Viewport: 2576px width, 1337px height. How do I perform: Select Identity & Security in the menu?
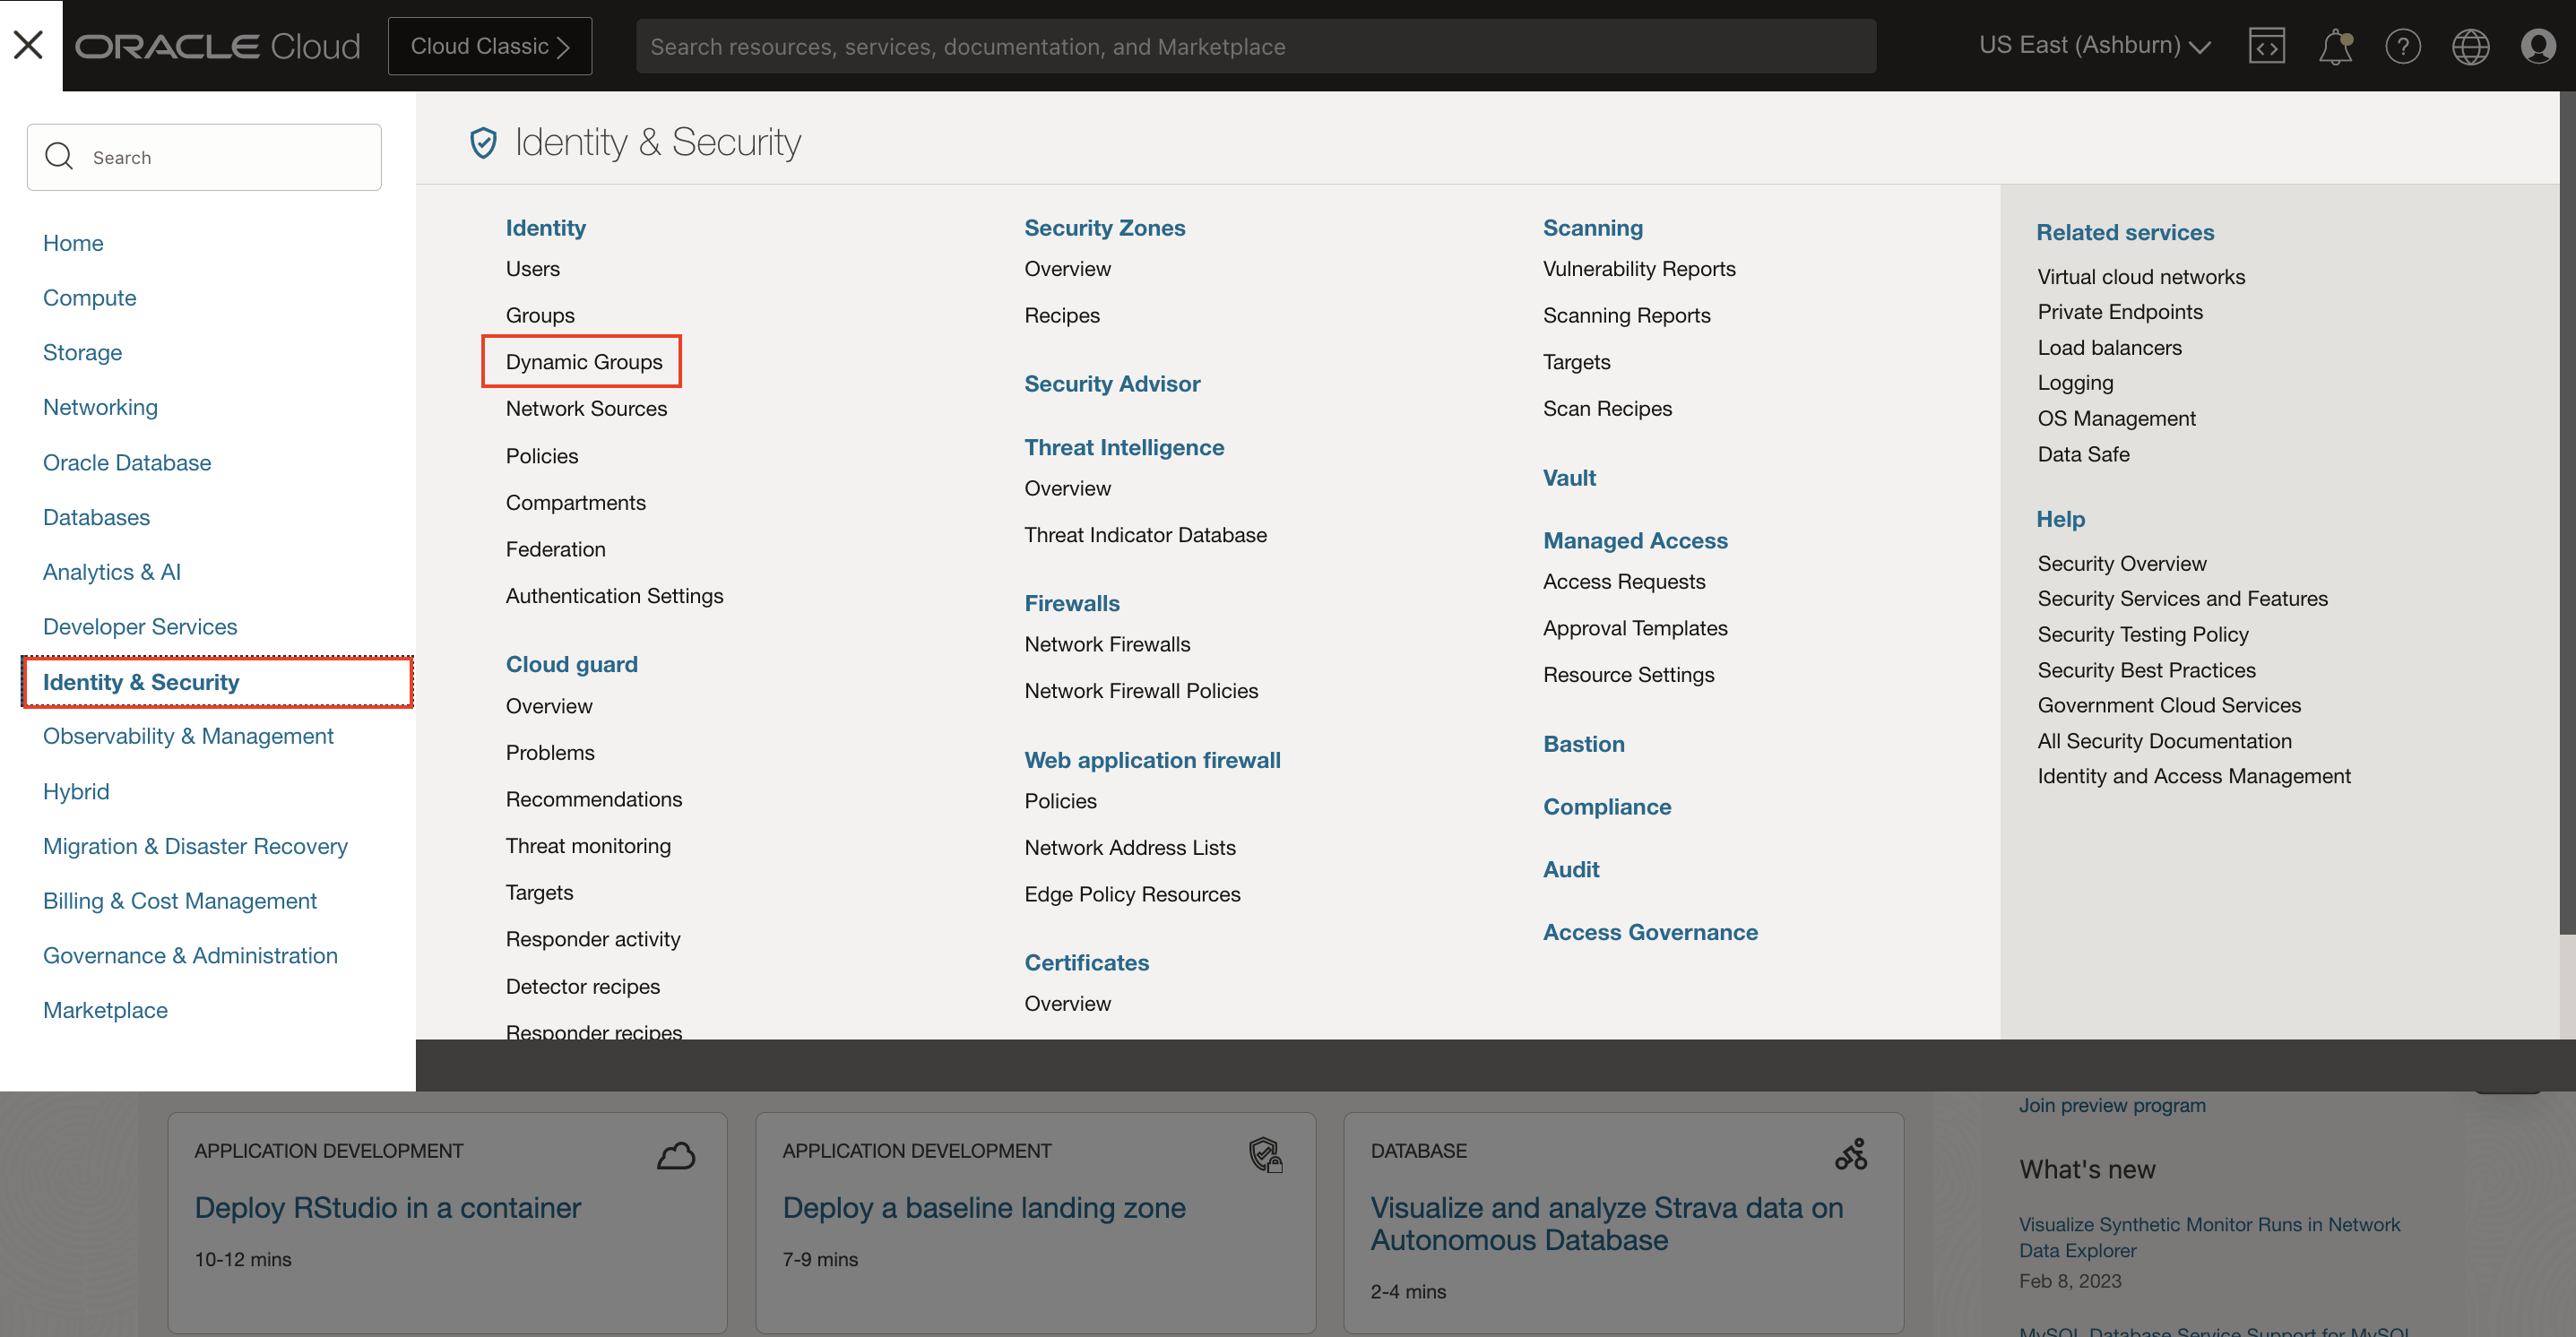217,682
